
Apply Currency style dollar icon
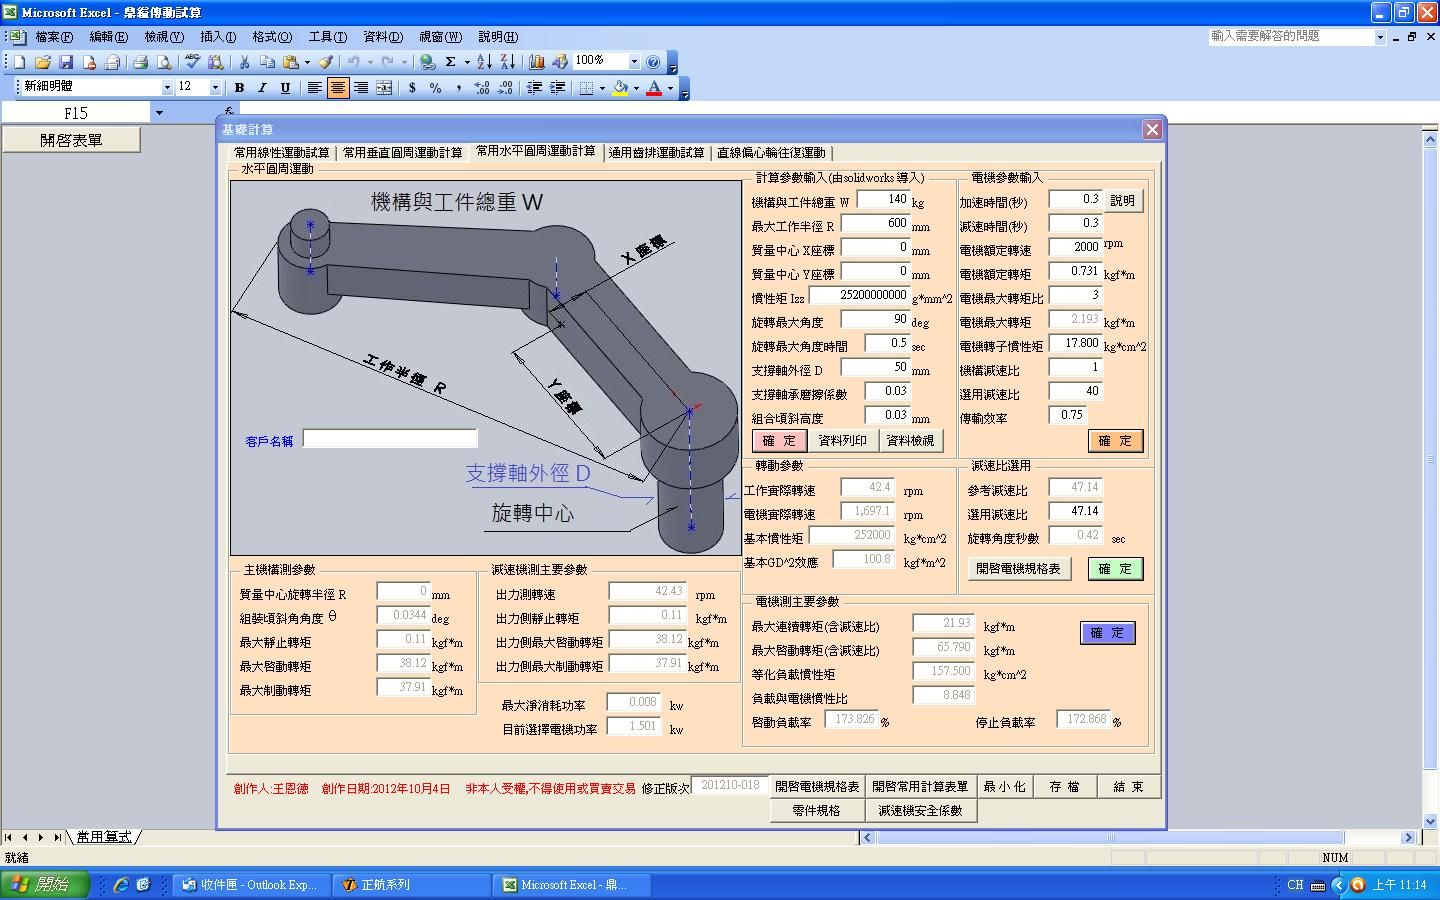(412, 88)
